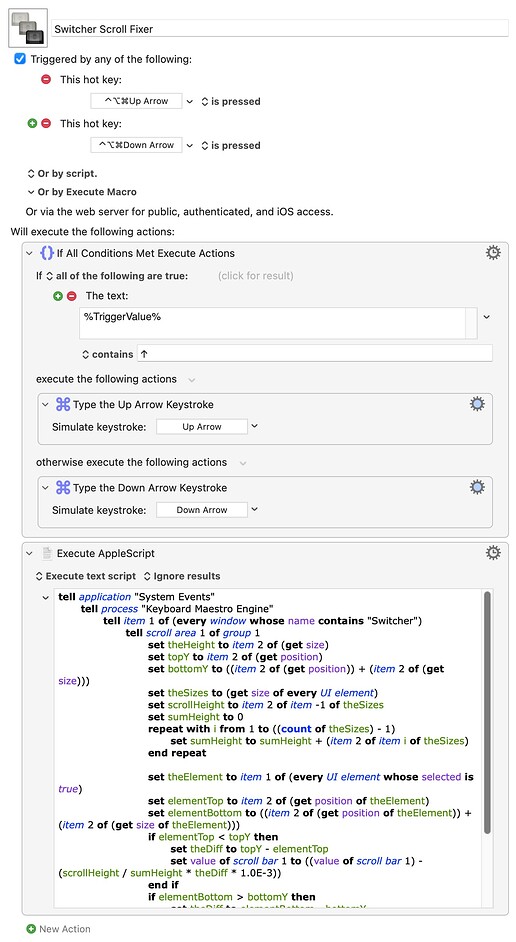Change the Down Arrow hot key 'is pressed' option

[231, 145]
